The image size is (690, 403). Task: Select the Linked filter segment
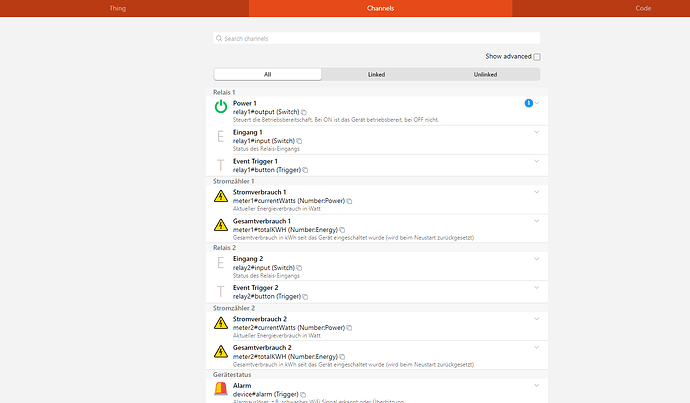pyautogui.click(x=377, y=74)
